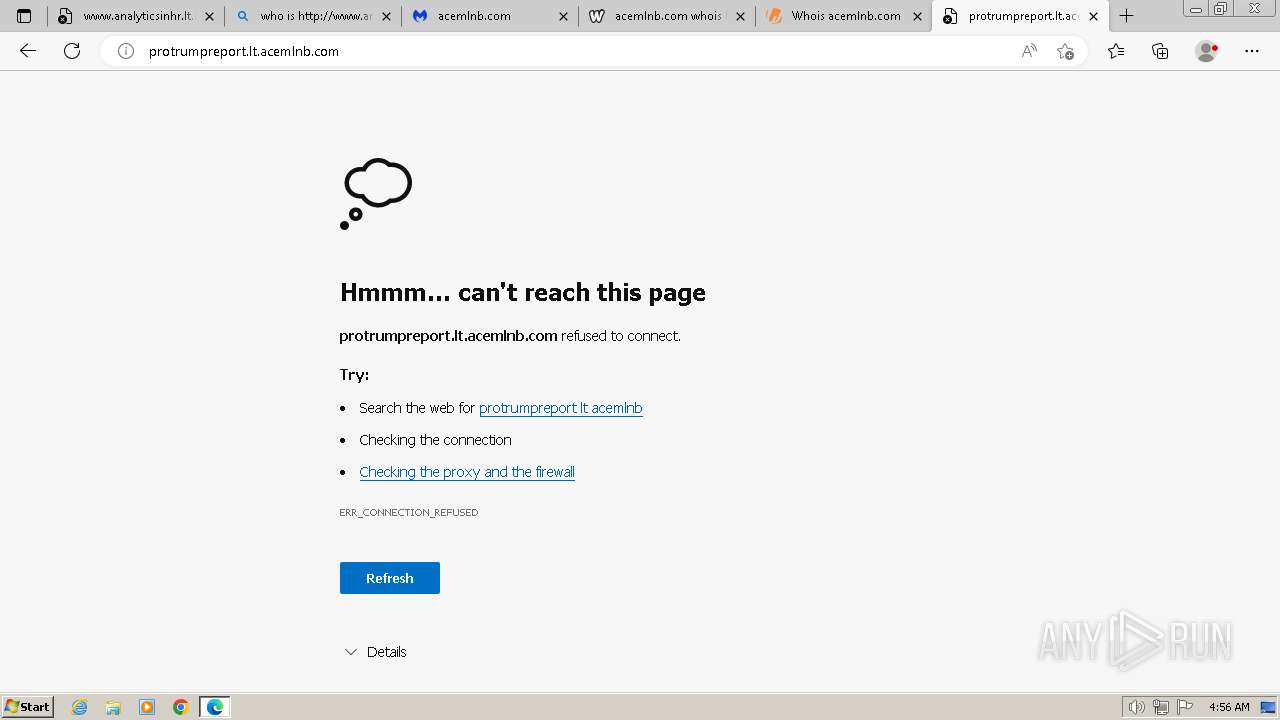The height and width of the screenshot is (720, 1280).
Task: Launch Google Chrome from taskbar
Action: tap(181, 707)
